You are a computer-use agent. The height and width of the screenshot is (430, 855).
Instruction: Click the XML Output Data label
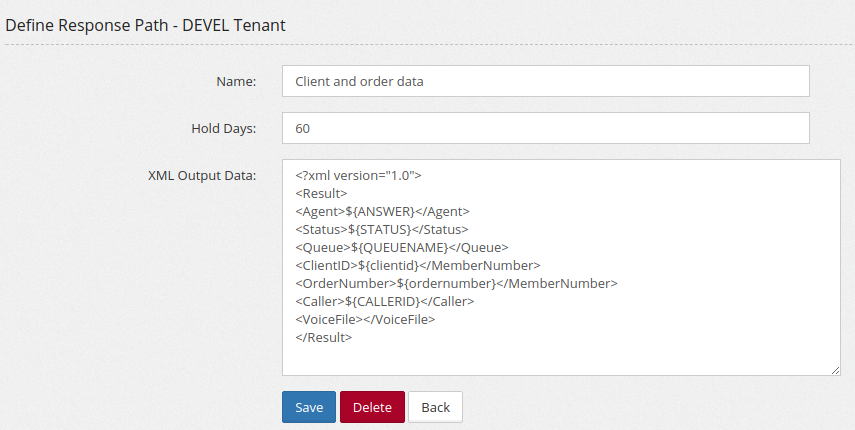click(x=202, y=175)
